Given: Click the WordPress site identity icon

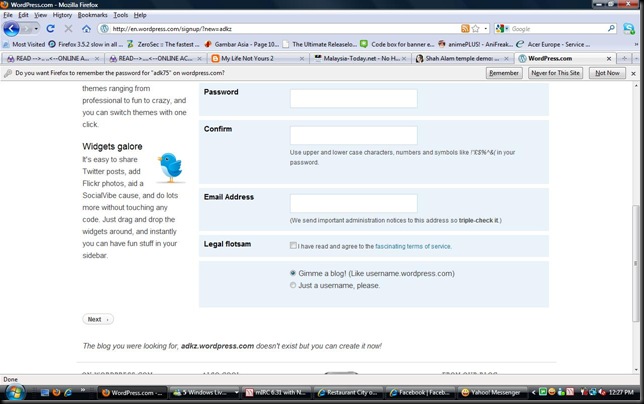Looking at the screenshot, I should tap(104, 29).
